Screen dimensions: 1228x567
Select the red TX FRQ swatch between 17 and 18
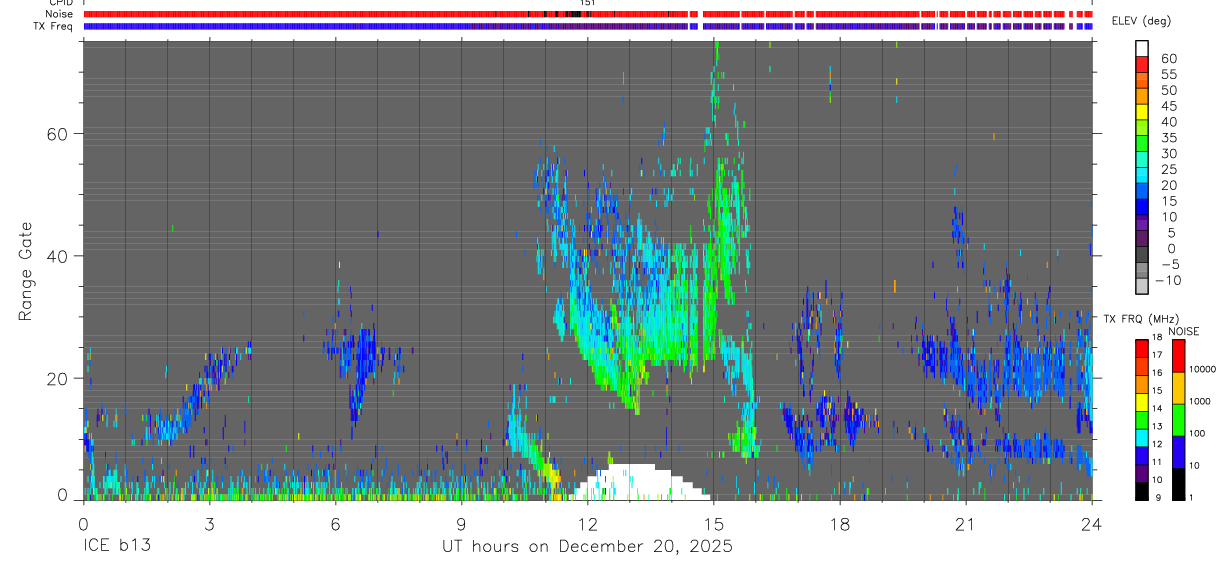(x=1142, y=347)
